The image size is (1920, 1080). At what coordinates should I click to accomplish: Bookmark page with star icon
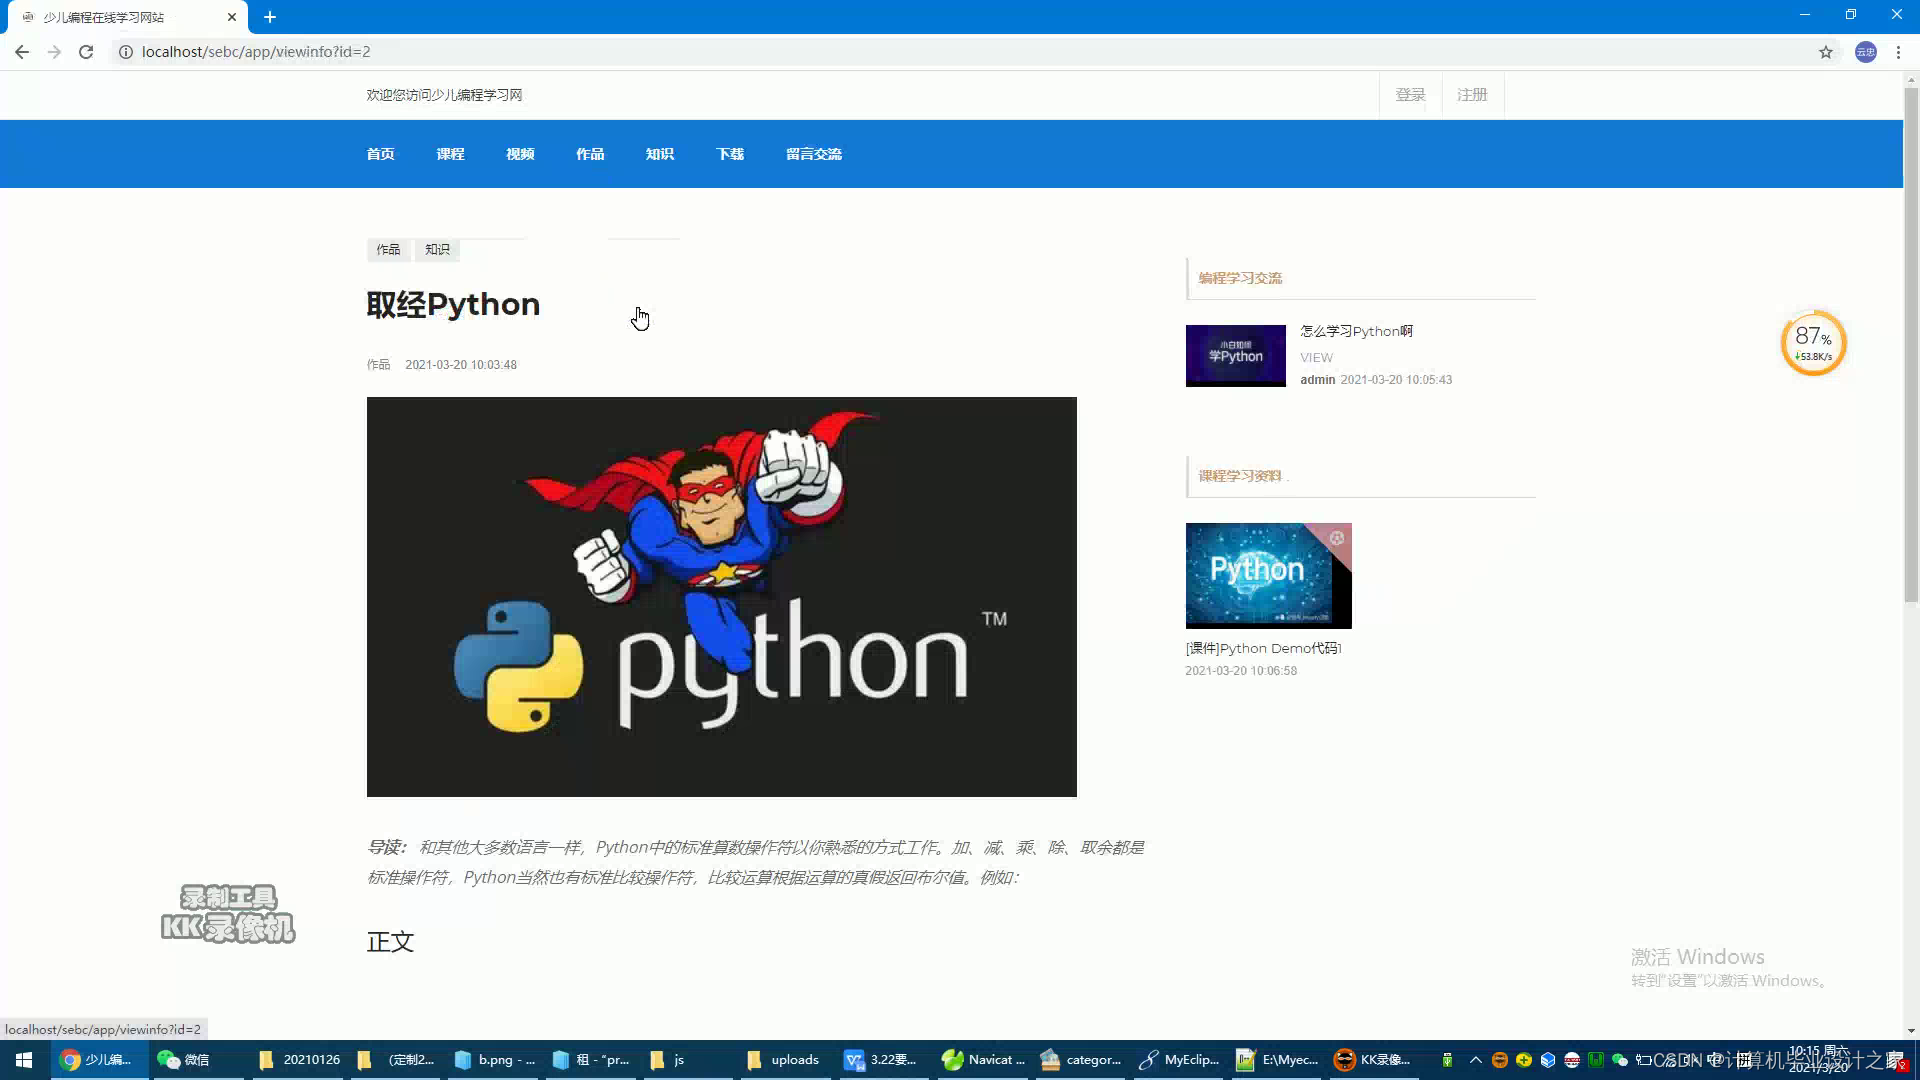click(x=1826, y=52)
